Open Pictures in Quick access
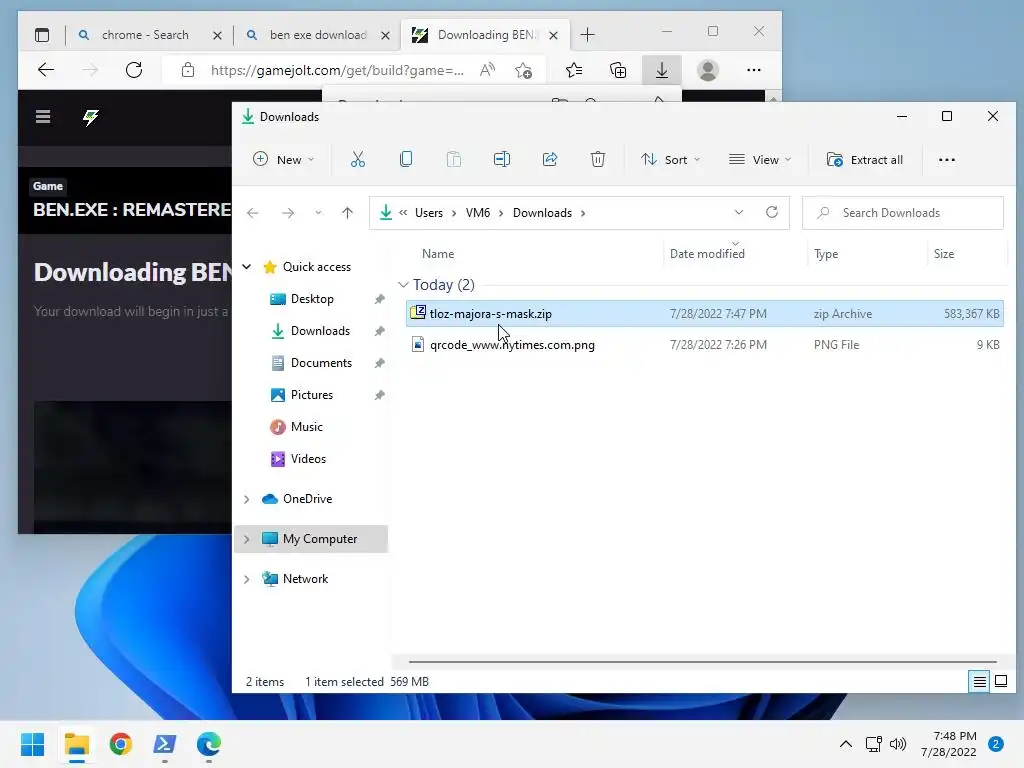The image size is (1024, 768). 312,395
